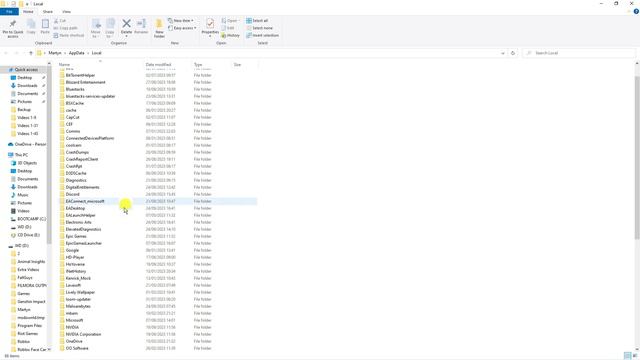
Task: Click the Up one level arrow
Action: click(x=31, y=53)
